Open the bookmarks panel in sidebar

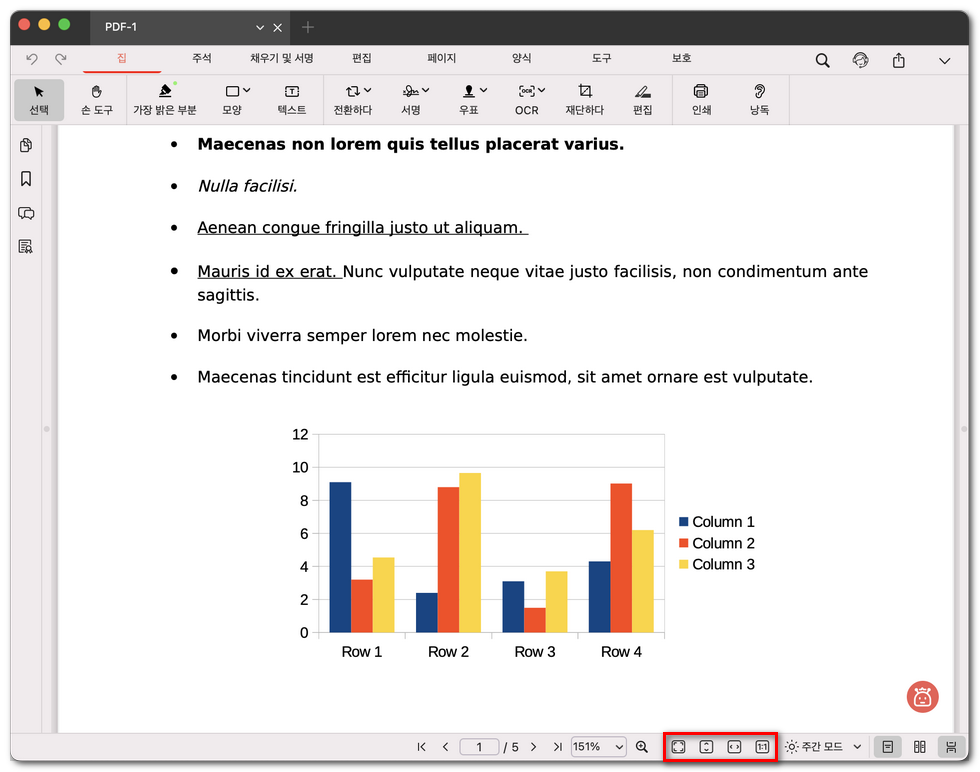tap(26, 179)
